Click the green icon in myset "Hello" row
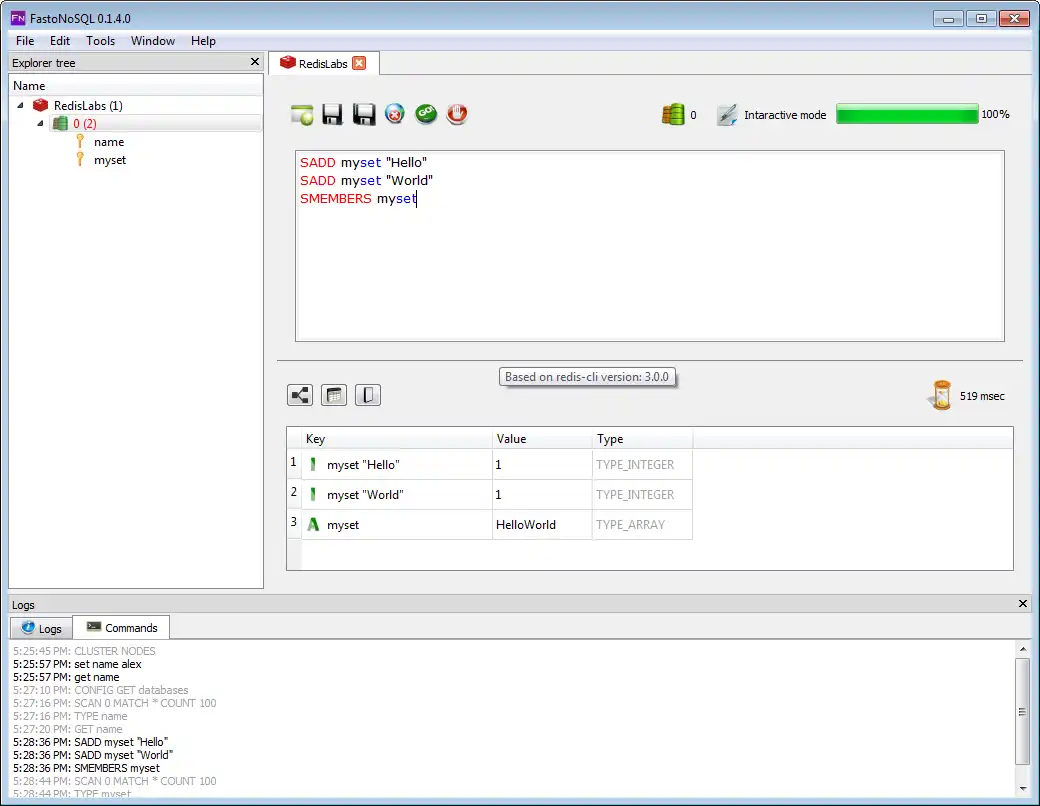Viewport: 1040px width, 806px height. click(x=313, y=464)
